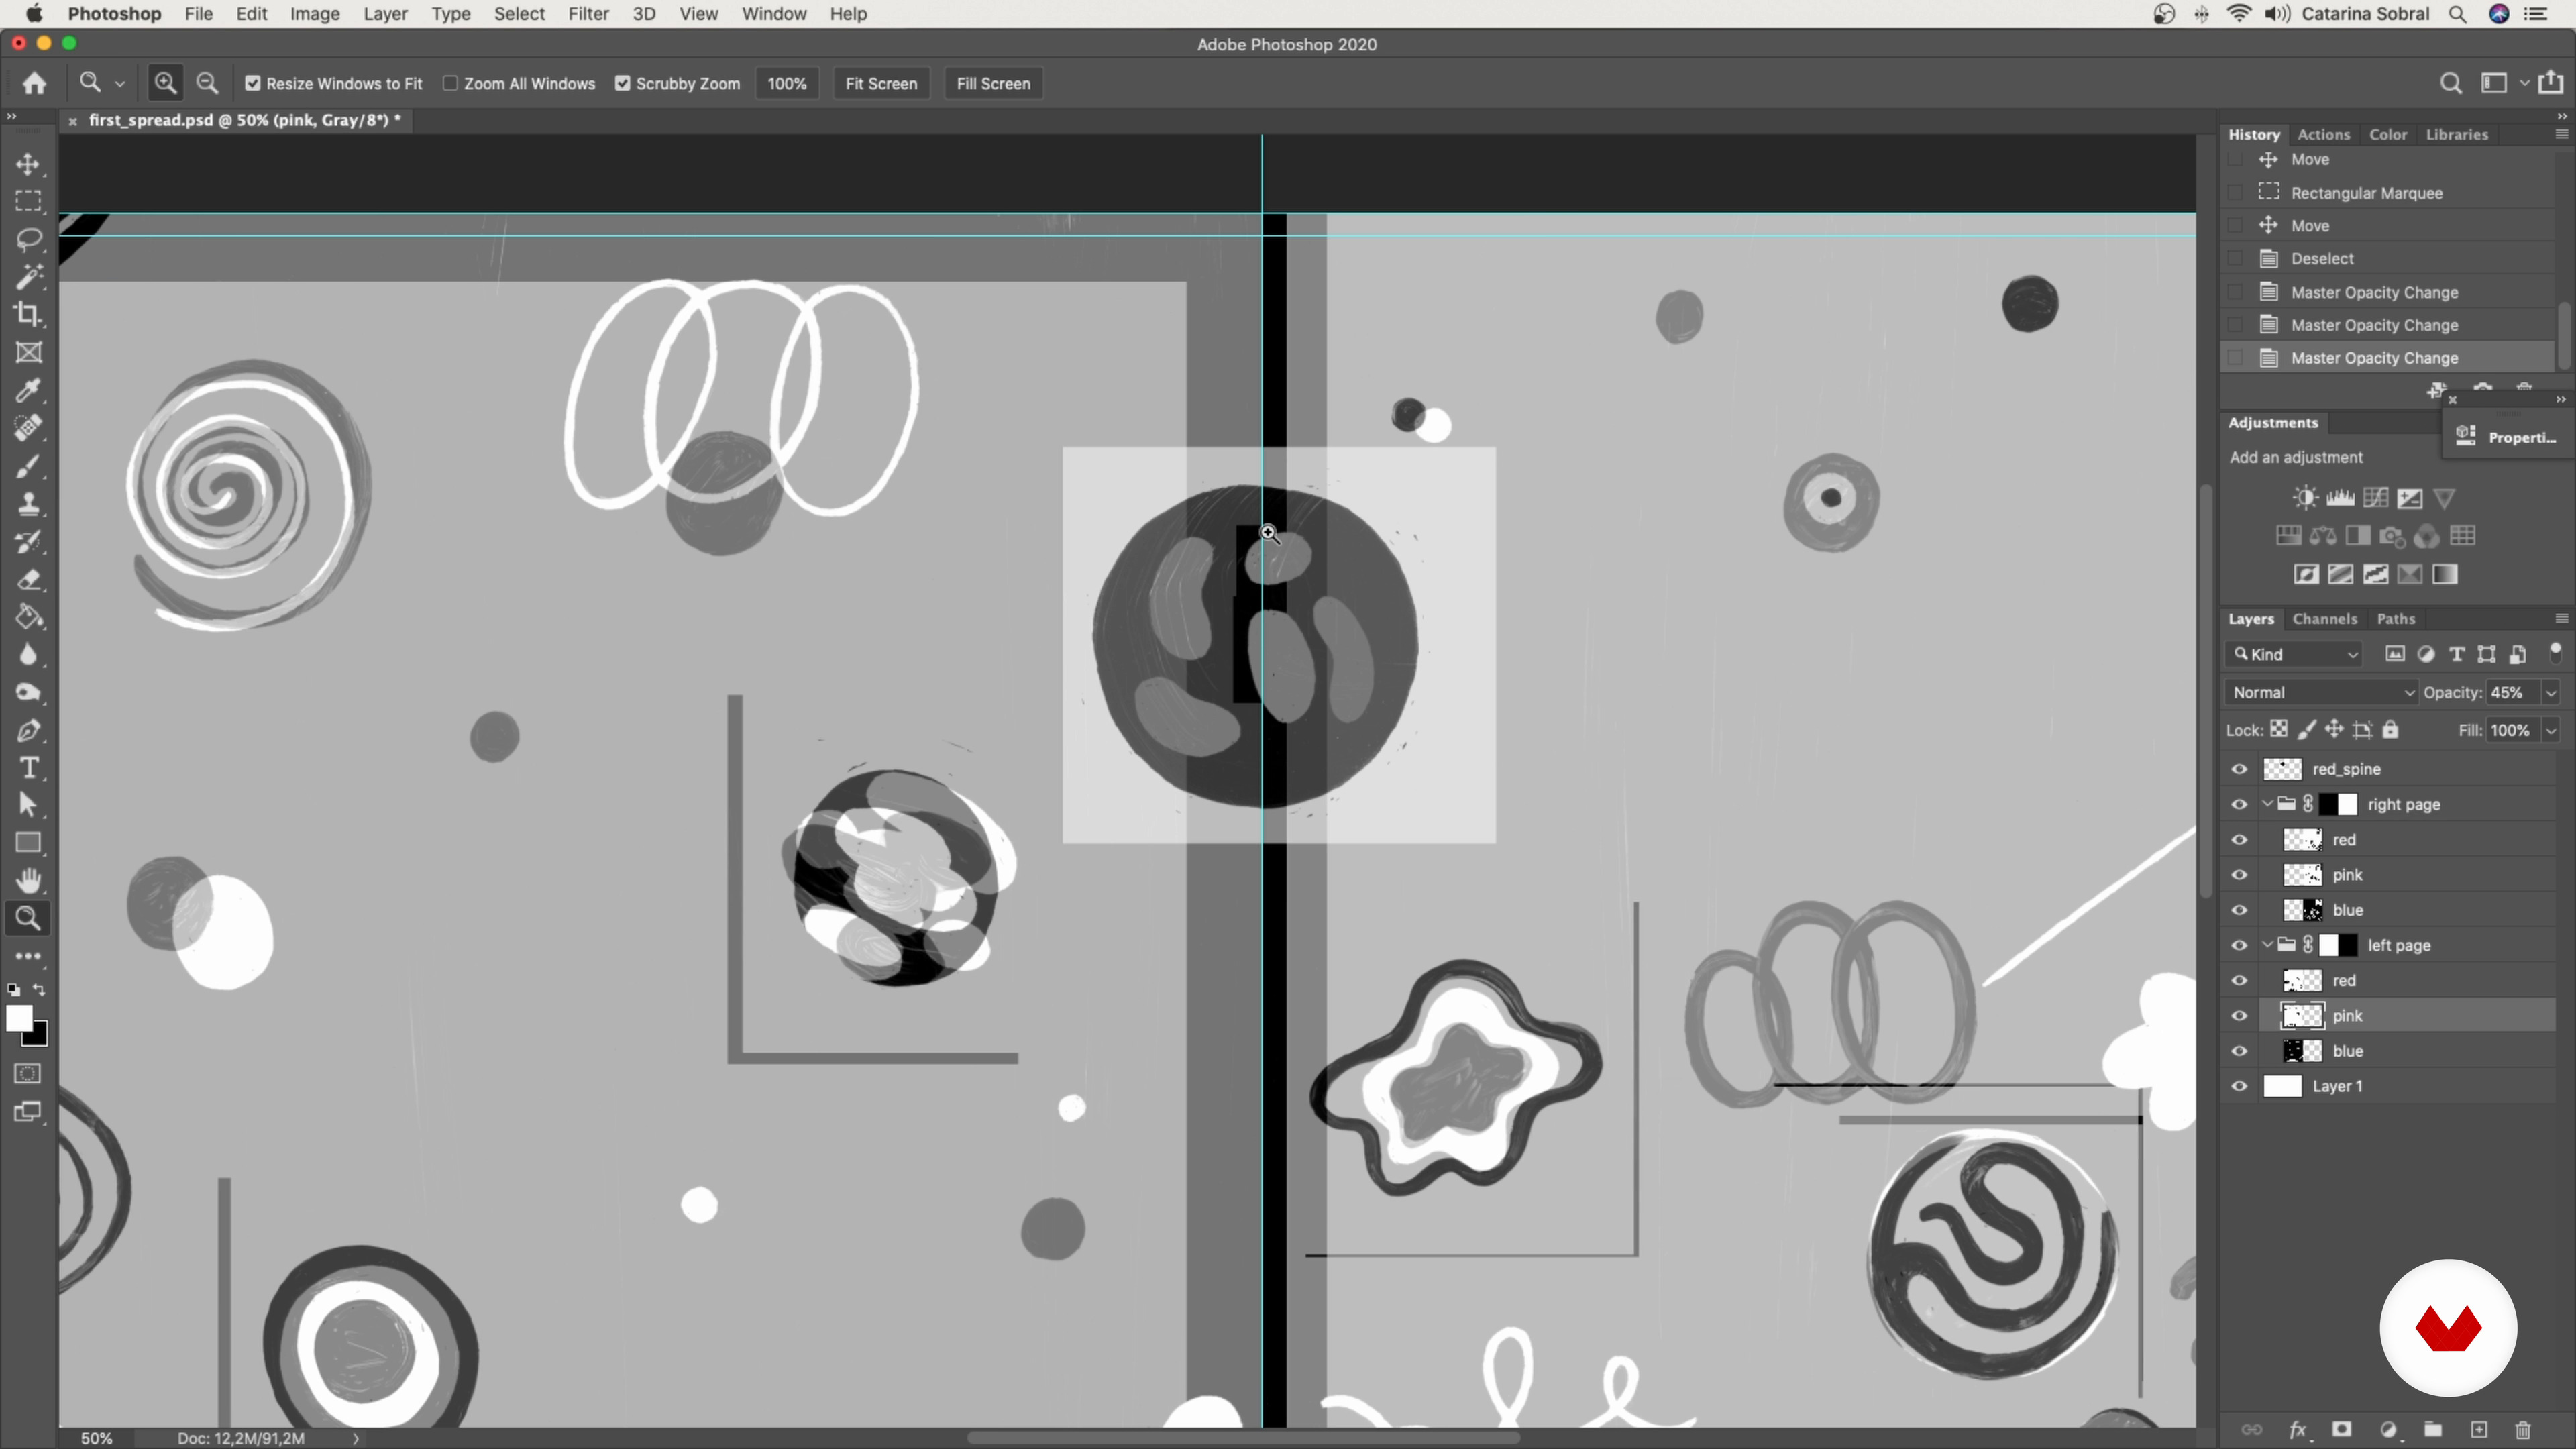Hide the selected pink layer in left page
This screenshot has height=1449, width=2576.
(x=2239, y=1016)
